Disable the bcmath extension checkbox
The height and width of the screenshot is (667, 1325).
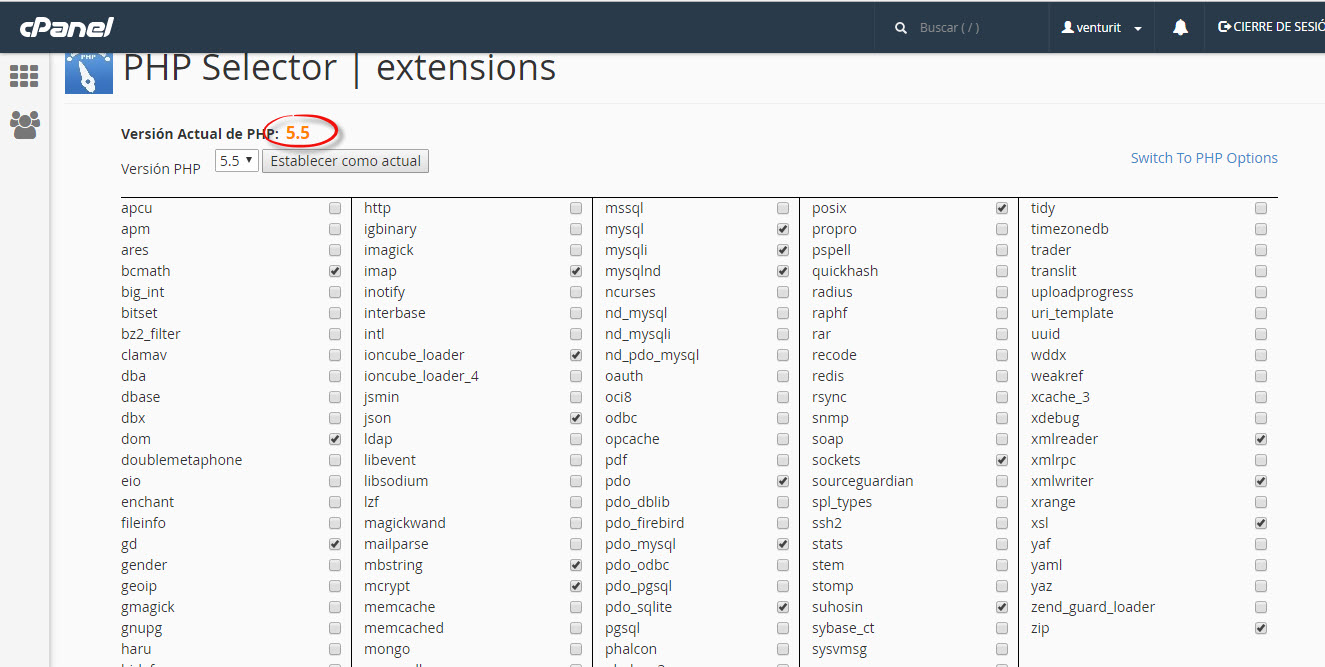[335, 272]
